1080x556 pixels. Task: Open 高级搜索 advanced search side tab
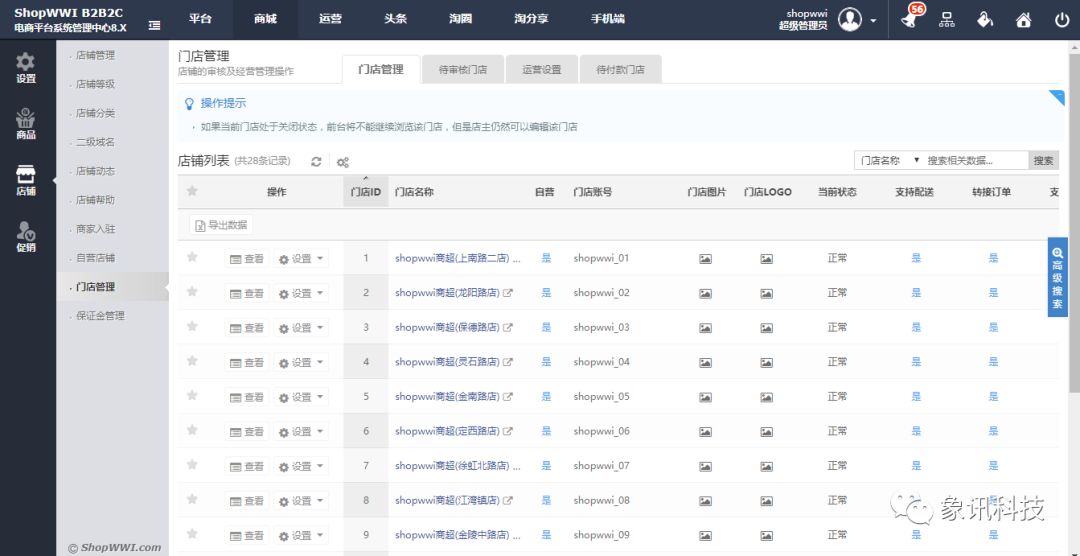tap(1057, 277)
